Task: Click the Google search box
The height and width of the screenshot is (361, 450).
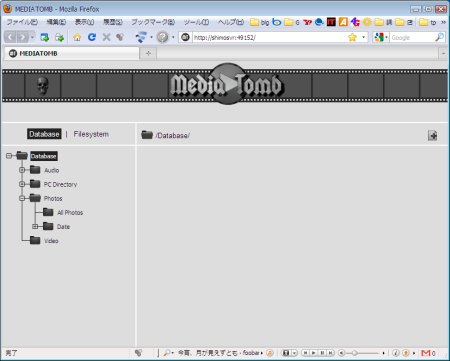Action: click(x=412, y=37)
